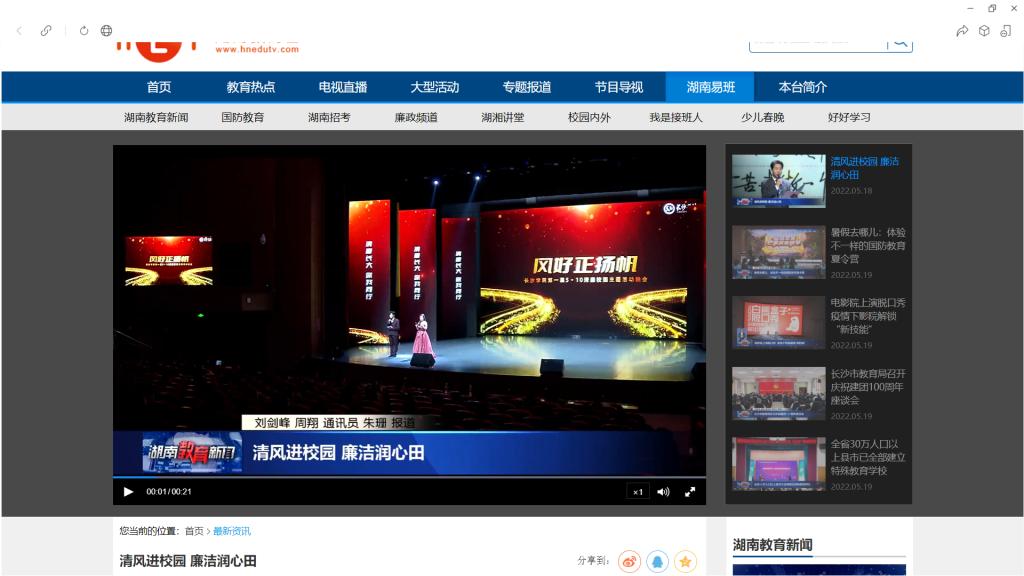Click the globe icon in browser toolbar
This screenshot has width=1024, height=576.
[x=107, y=31]
